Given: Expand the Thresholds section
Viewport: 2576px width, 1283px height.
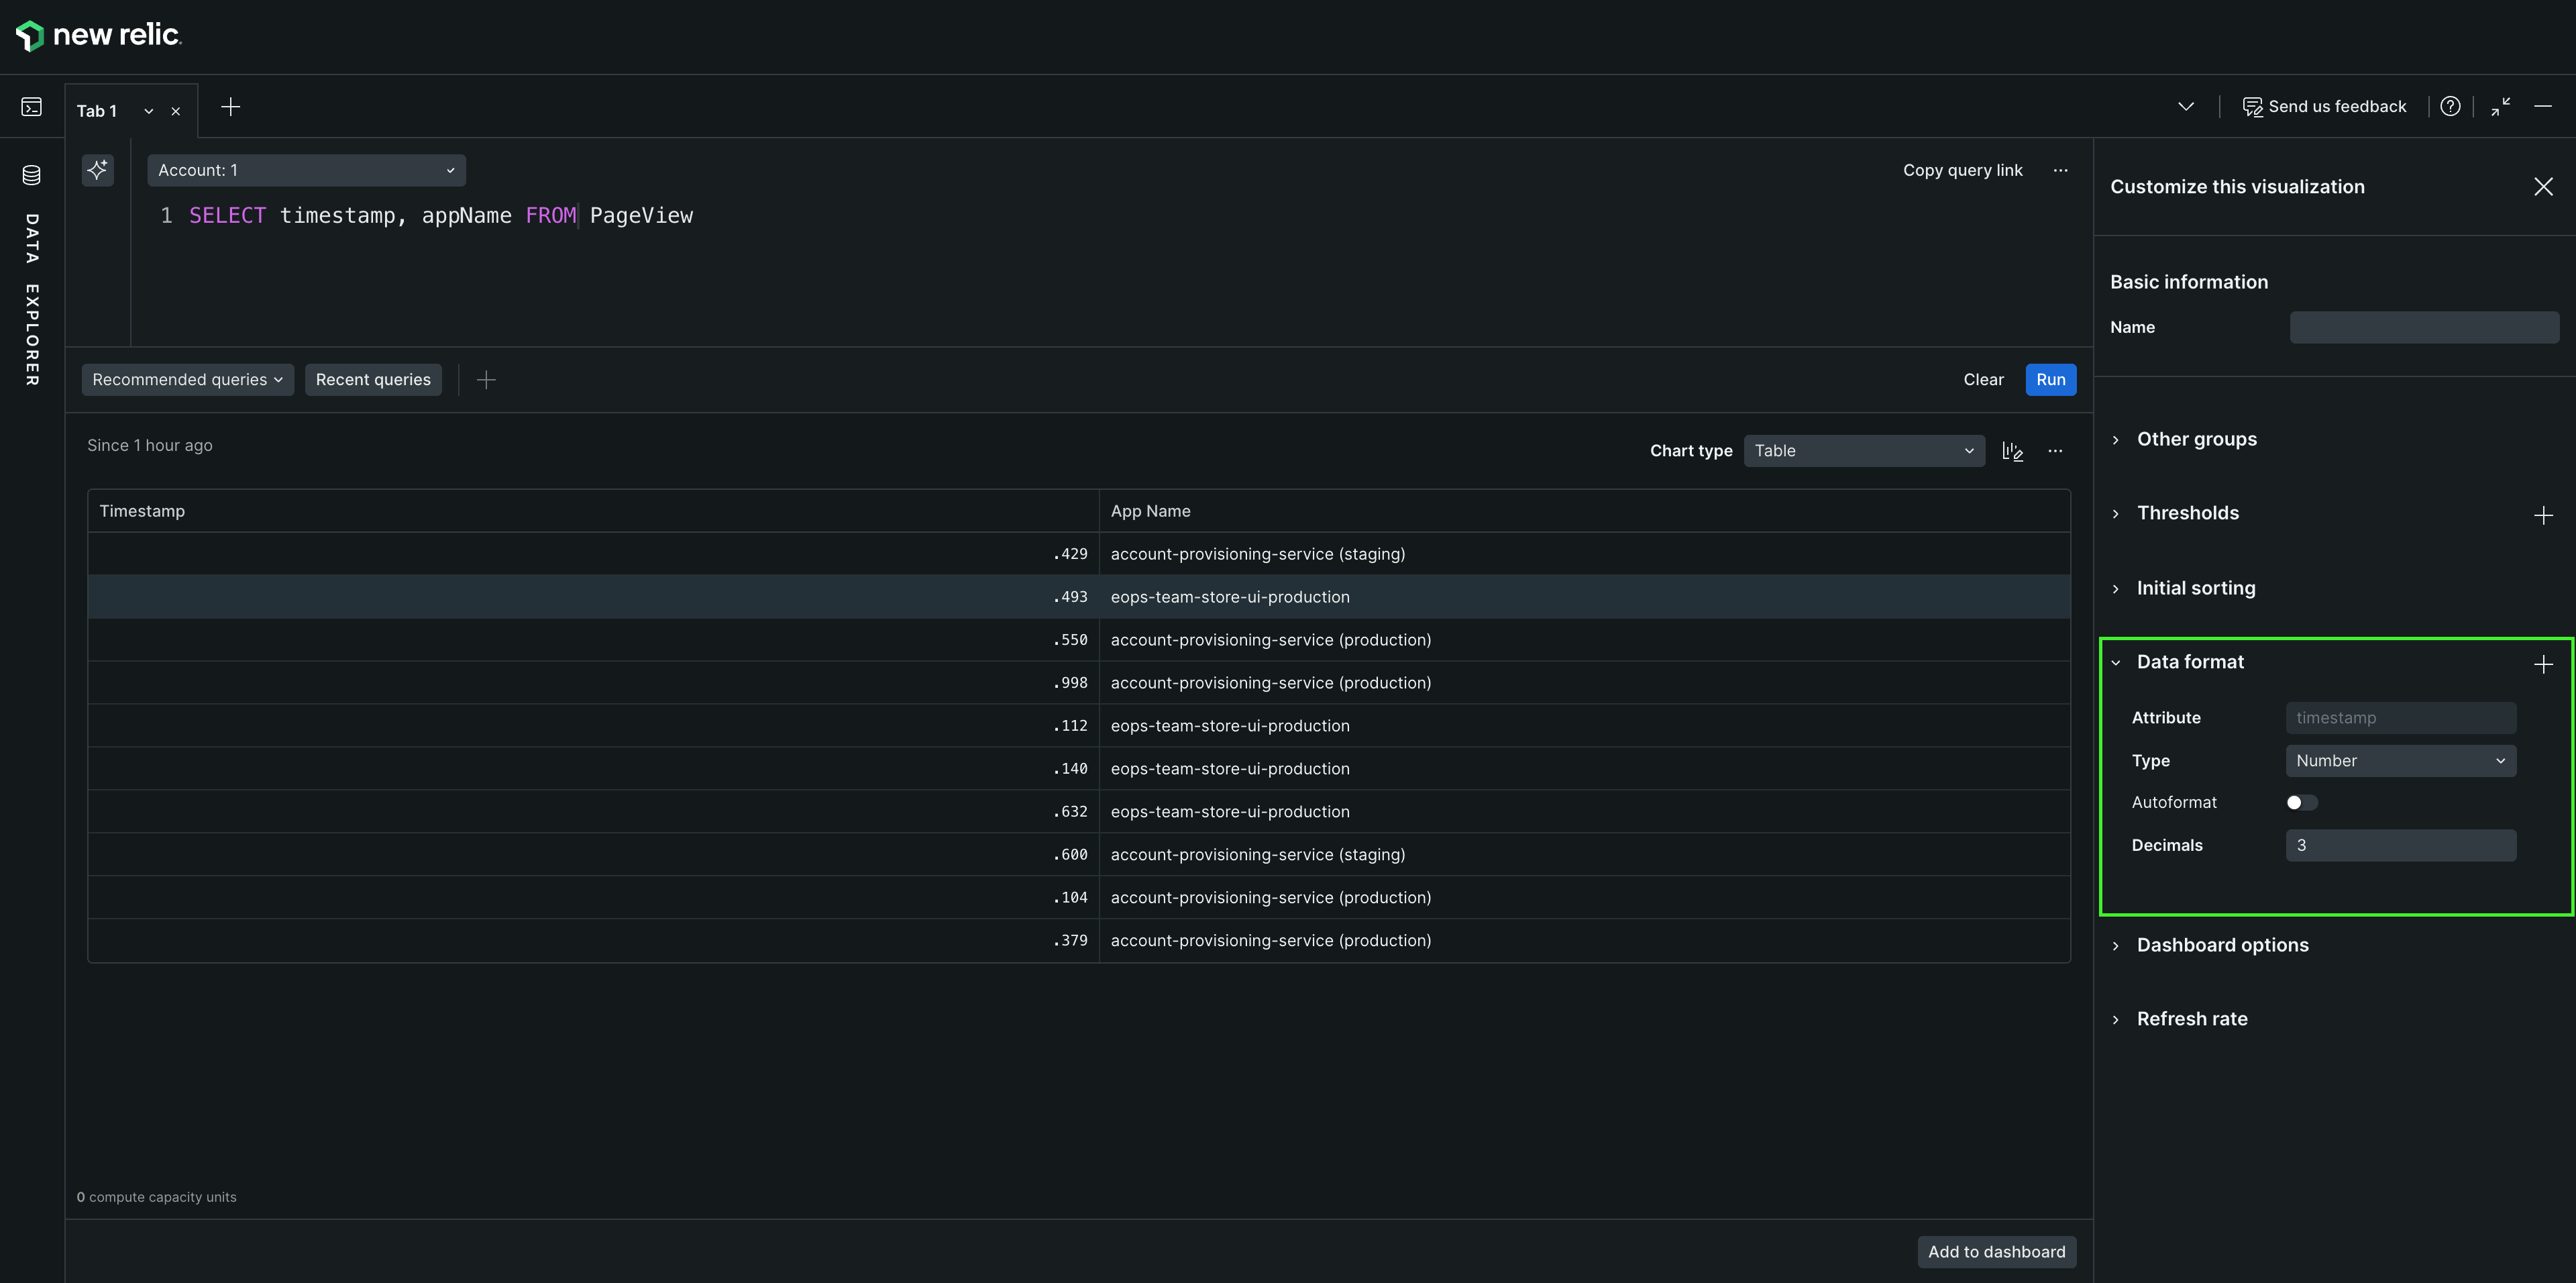Looking at the screenshot, I should coord(2187,513).
